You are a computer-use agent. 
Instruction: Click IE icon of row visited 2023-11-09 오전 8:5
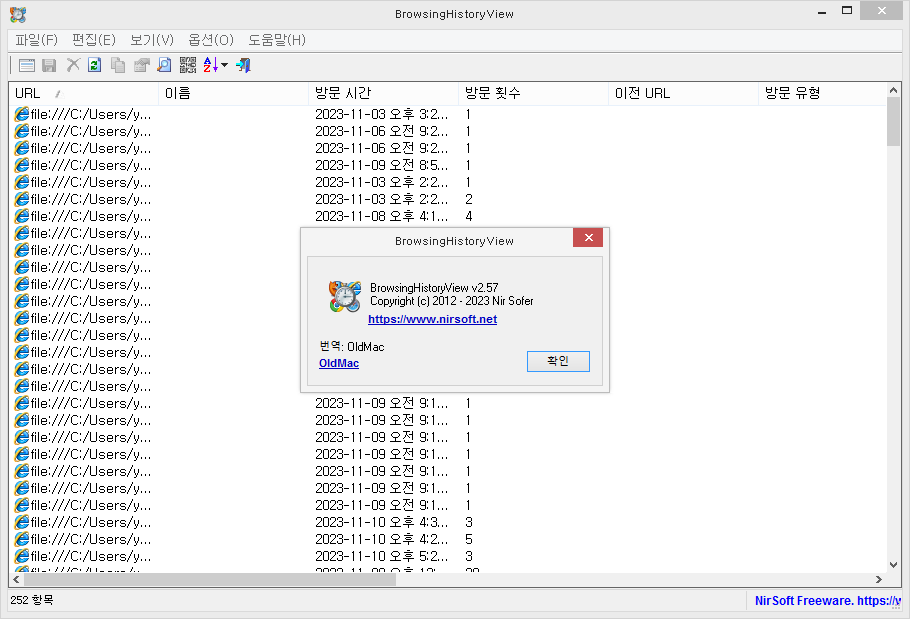pos(21,165)
